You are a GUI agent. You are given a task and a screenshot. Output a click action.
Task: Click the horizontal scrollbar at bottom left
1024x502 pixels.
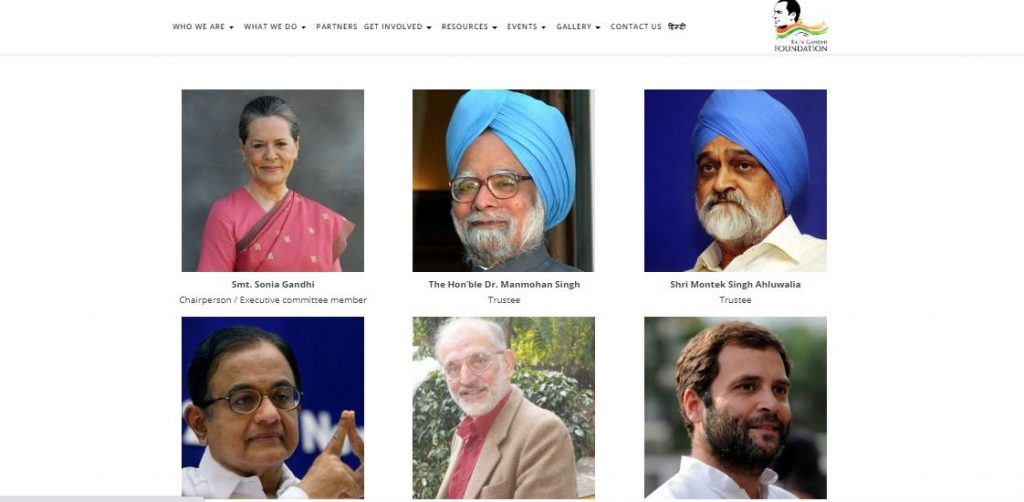102,499
